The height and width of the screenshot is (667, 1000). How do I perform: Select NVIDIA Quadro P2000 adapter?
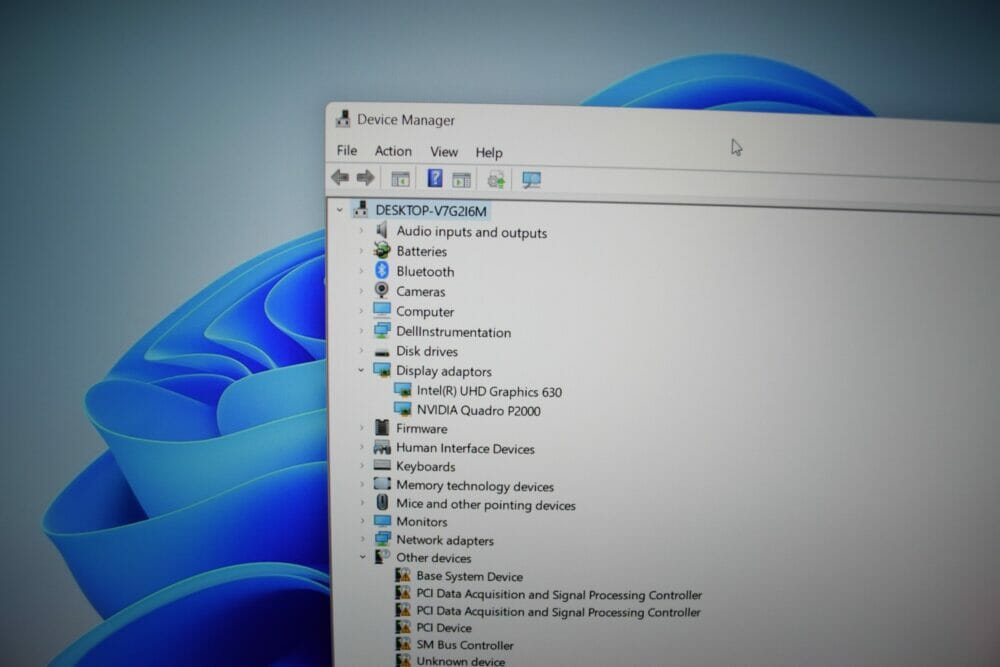(478, 411)
